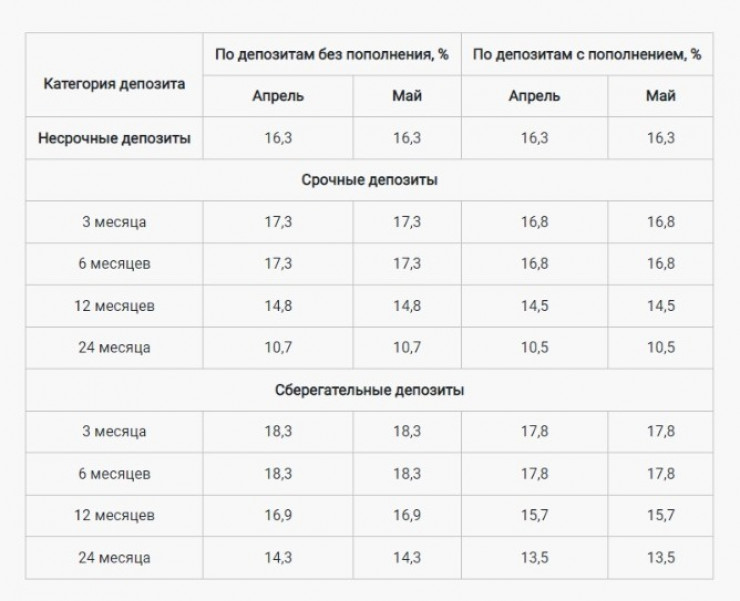Select the 10,7 value in first Май column
The image size is (740, 601).
pos(407,348)
